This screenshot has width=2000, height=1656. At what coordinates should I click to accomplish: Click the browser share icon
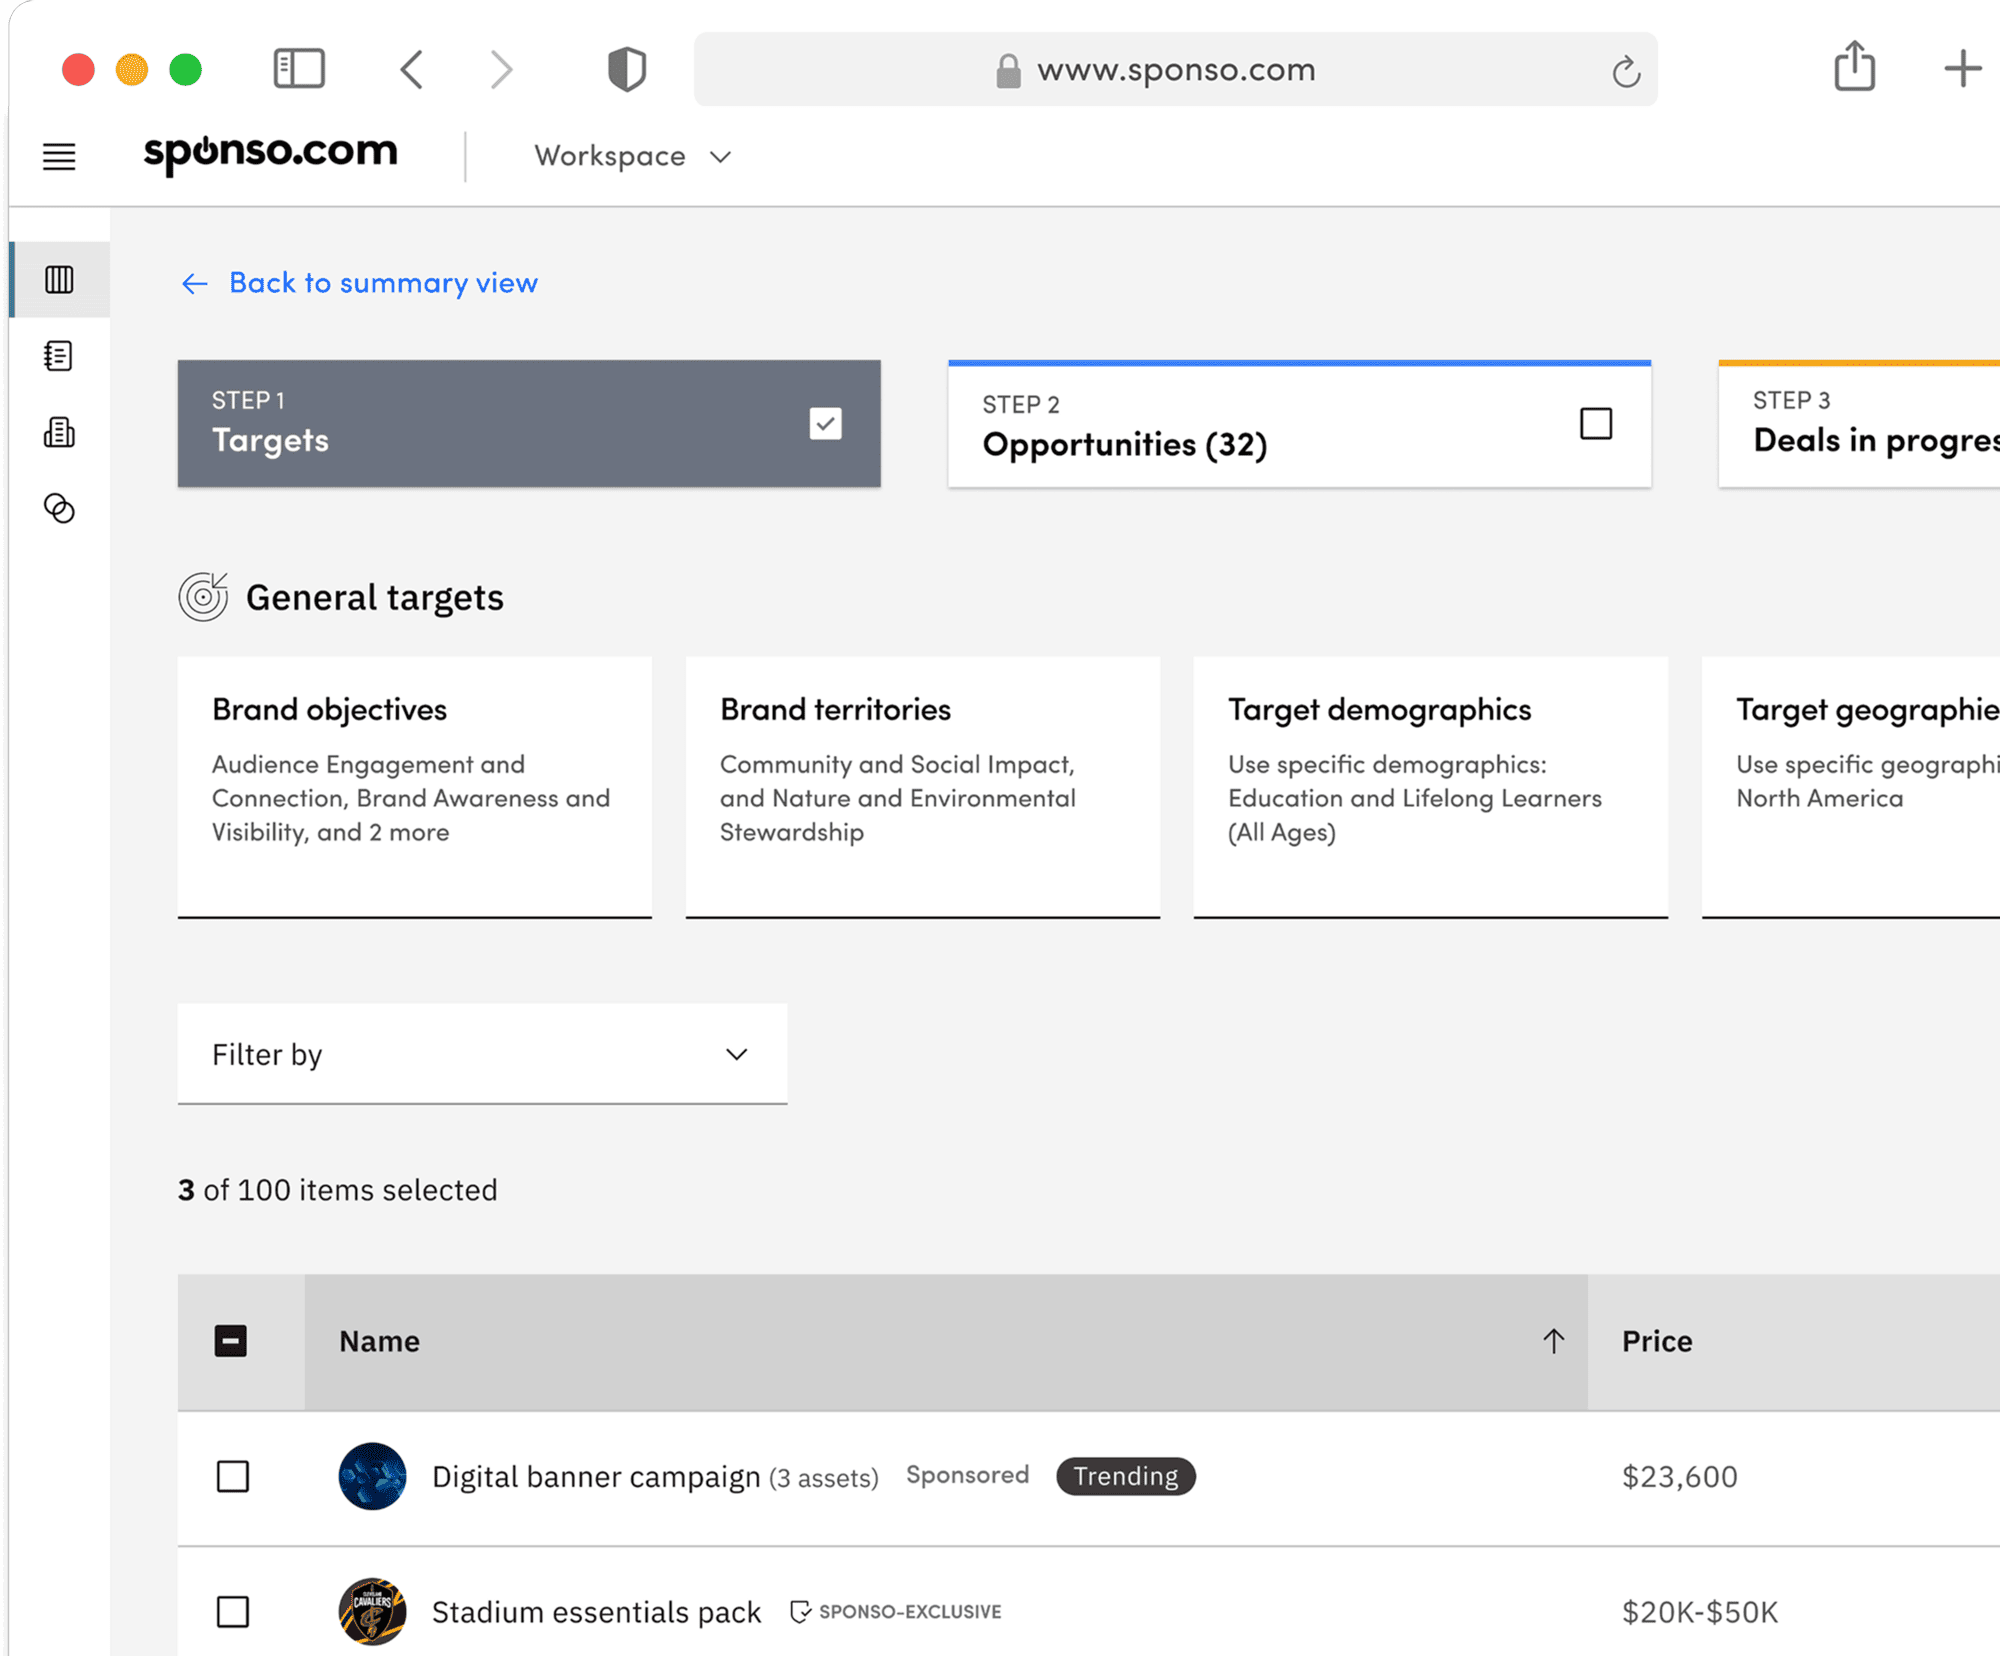pos(1854,67)
